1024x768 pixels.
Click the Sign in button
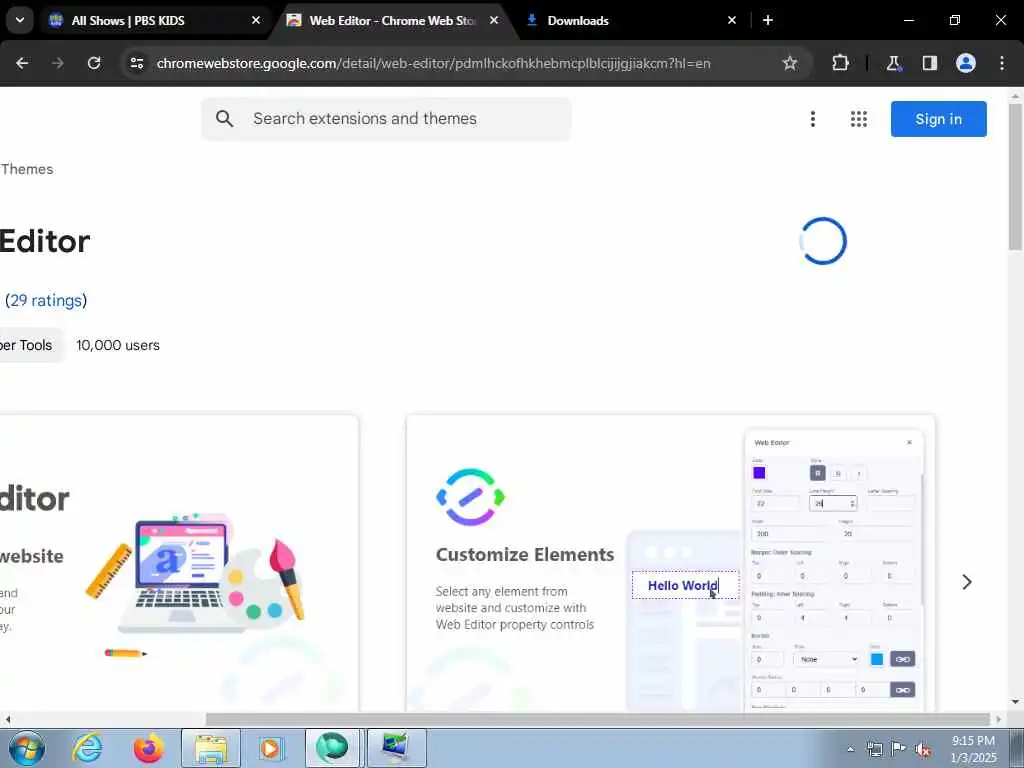tap(938, 119)
